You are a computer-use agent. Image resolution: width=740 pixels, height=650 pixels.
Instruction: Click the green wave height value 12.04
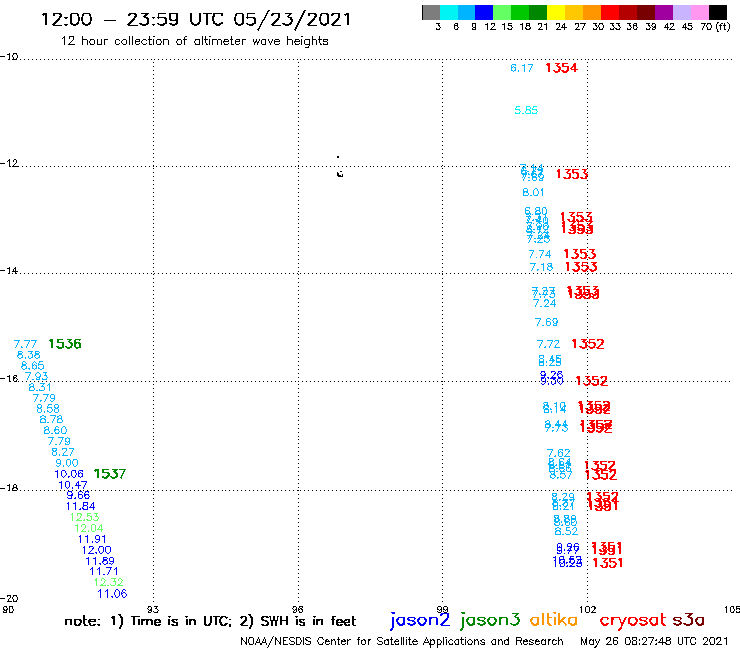click(x=88, y=528)
